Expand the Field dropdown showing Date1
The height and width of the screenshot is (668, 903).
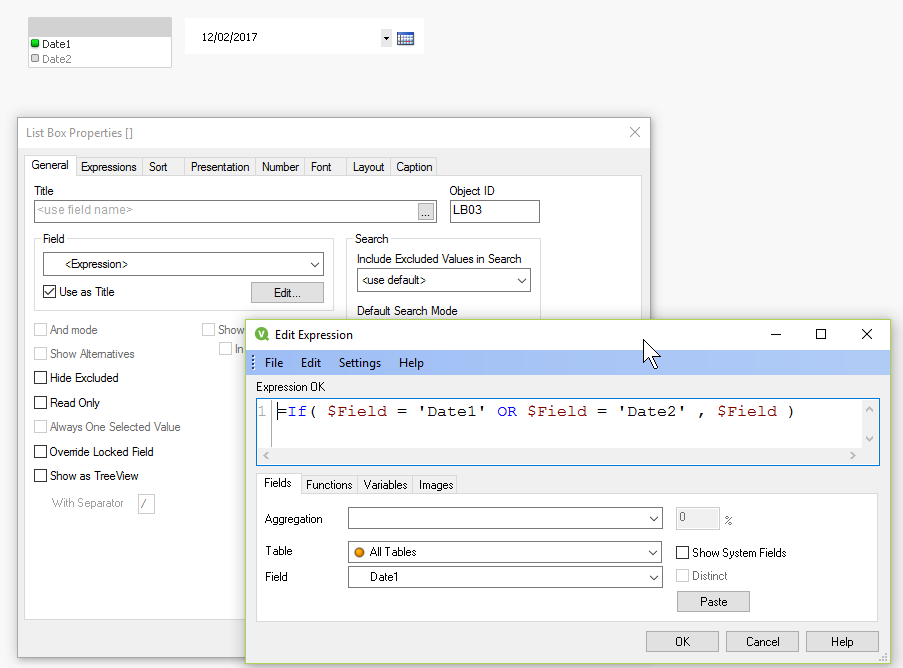coord(653,577)
